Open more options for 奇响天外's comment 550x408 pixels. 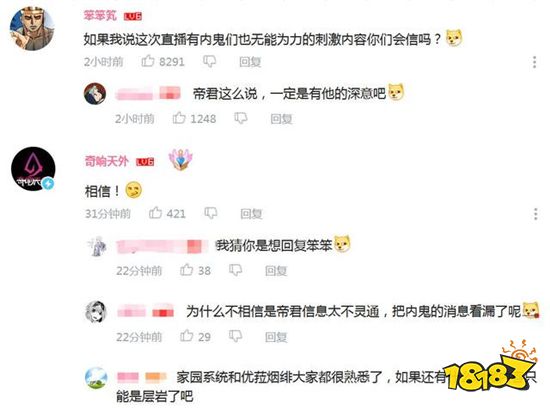click(x=535, y=214)
